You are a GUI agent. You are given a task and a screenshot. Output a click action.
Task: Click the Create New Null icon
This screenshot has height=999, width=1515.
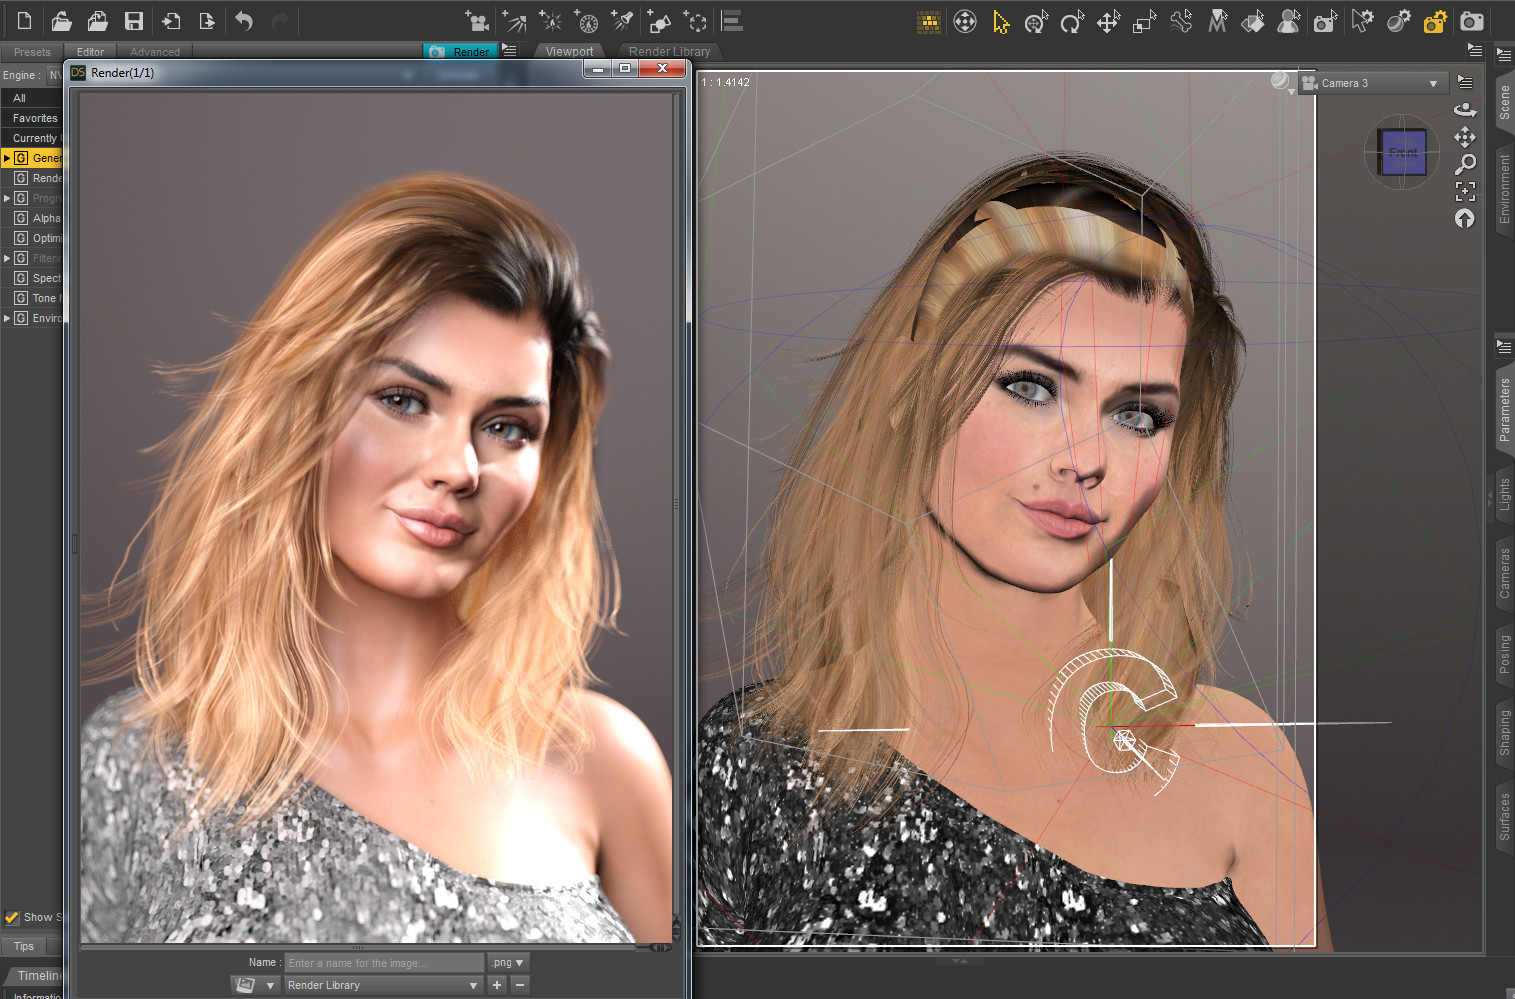(x=695, y=21)
